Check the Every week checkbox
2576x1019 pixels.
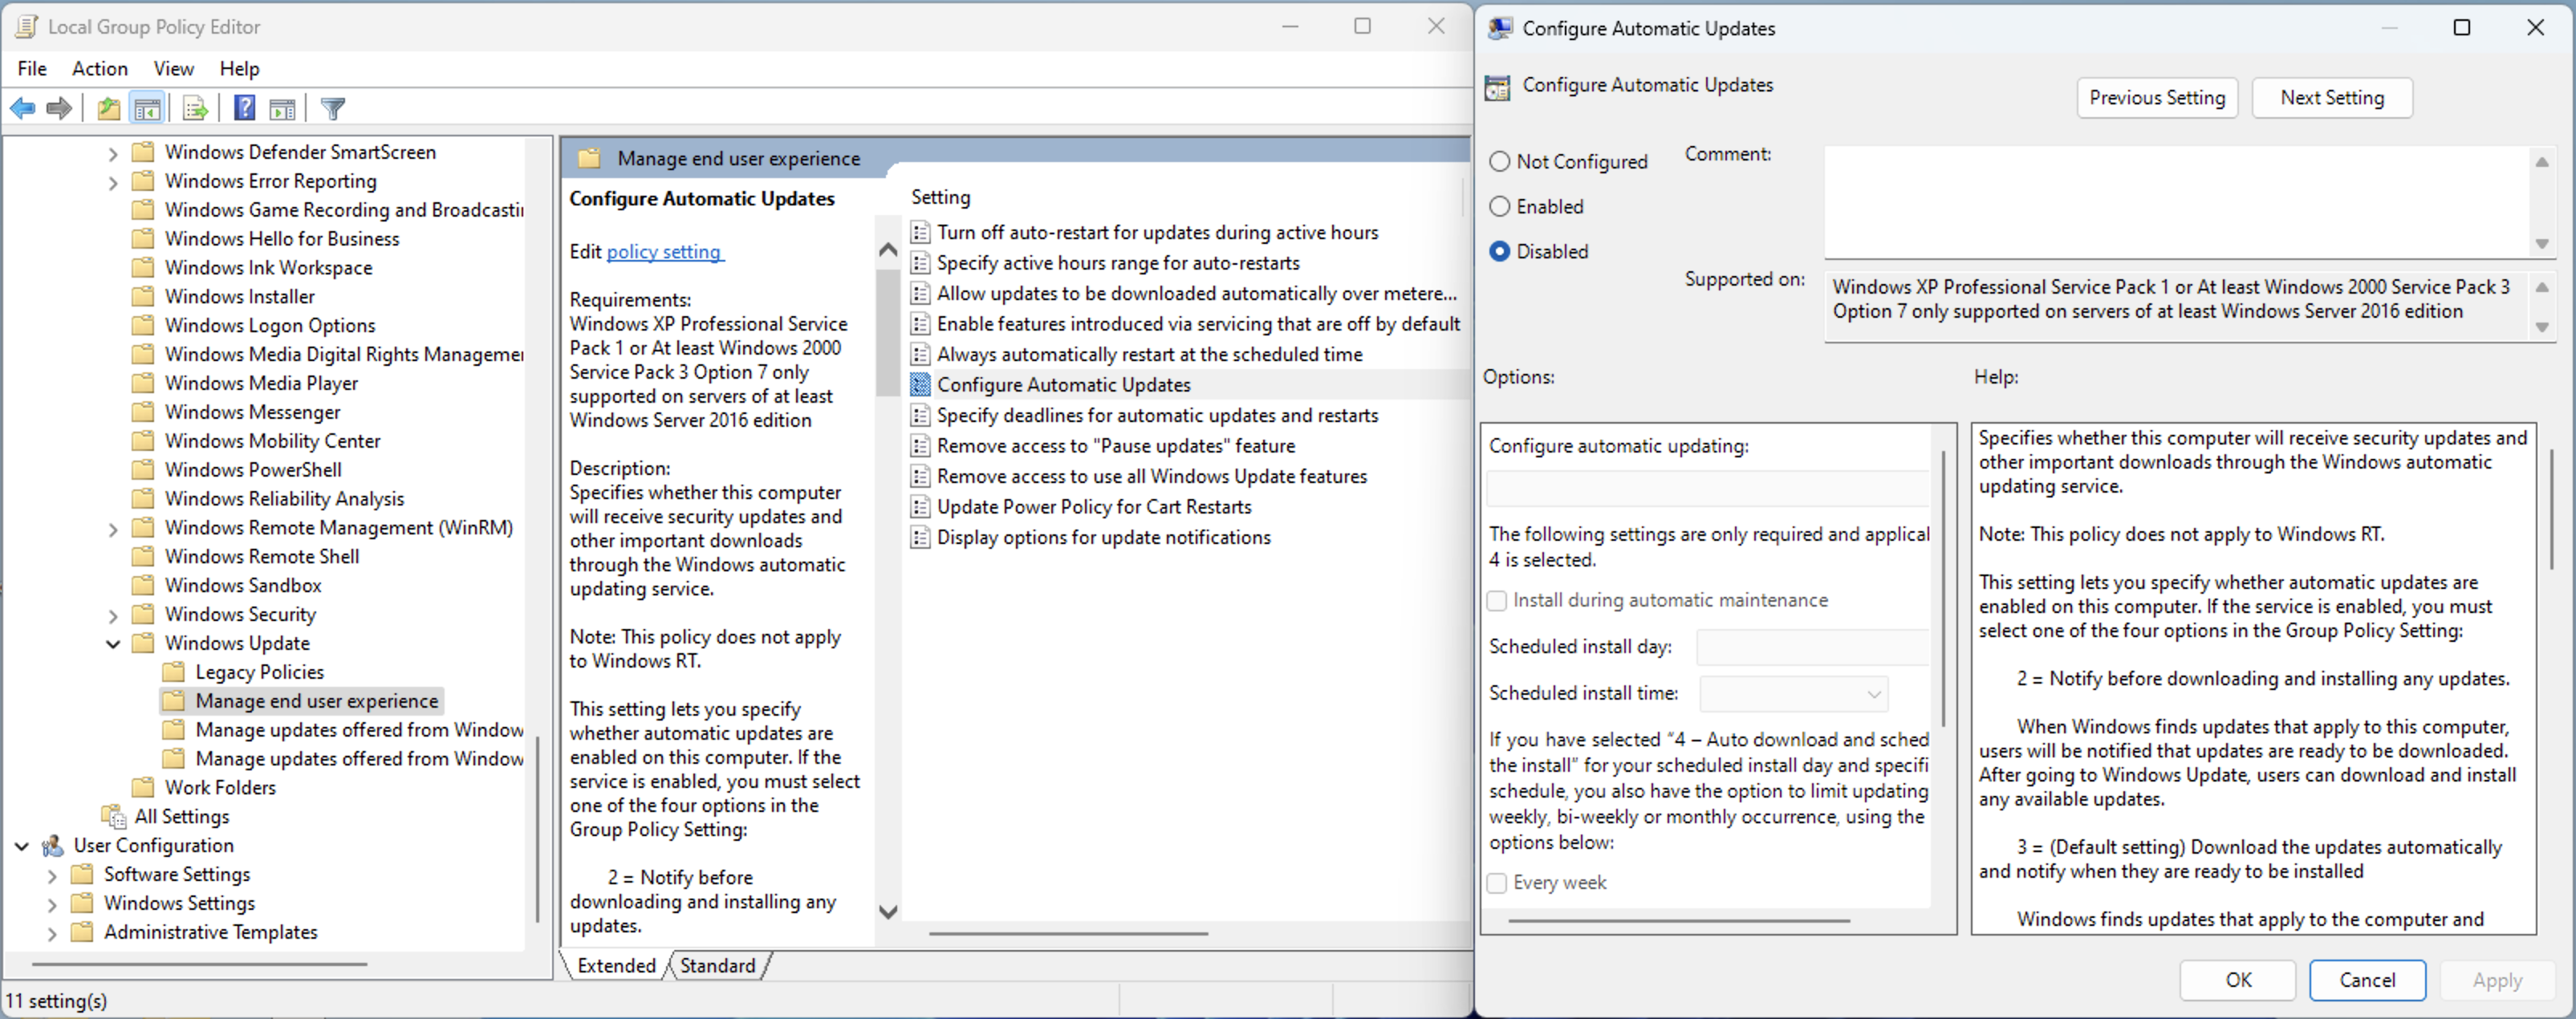pyautogui.click(x=1496, y=882)
